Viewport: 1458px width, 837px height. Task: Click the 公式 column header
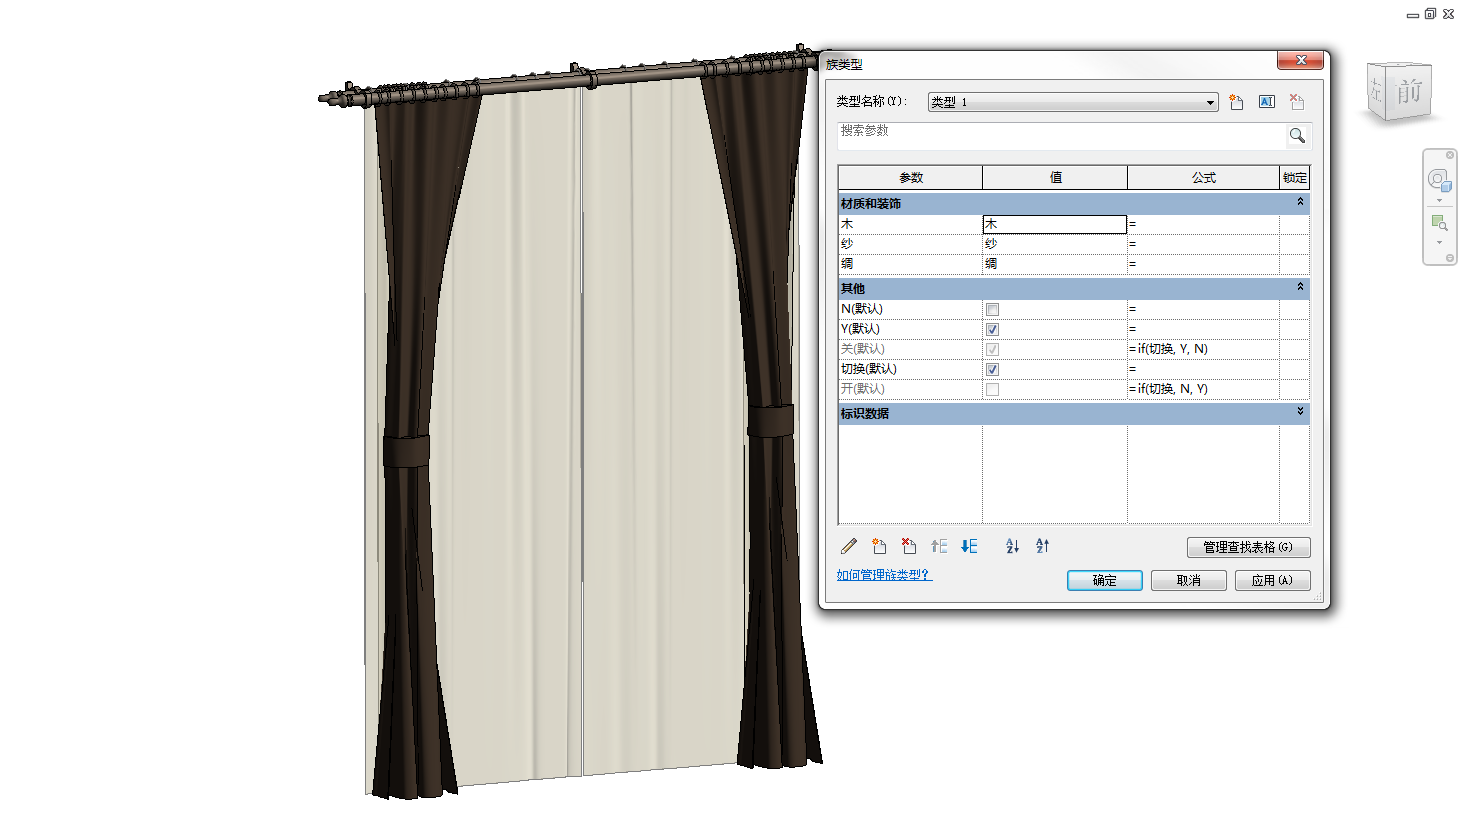[1204, 178]
